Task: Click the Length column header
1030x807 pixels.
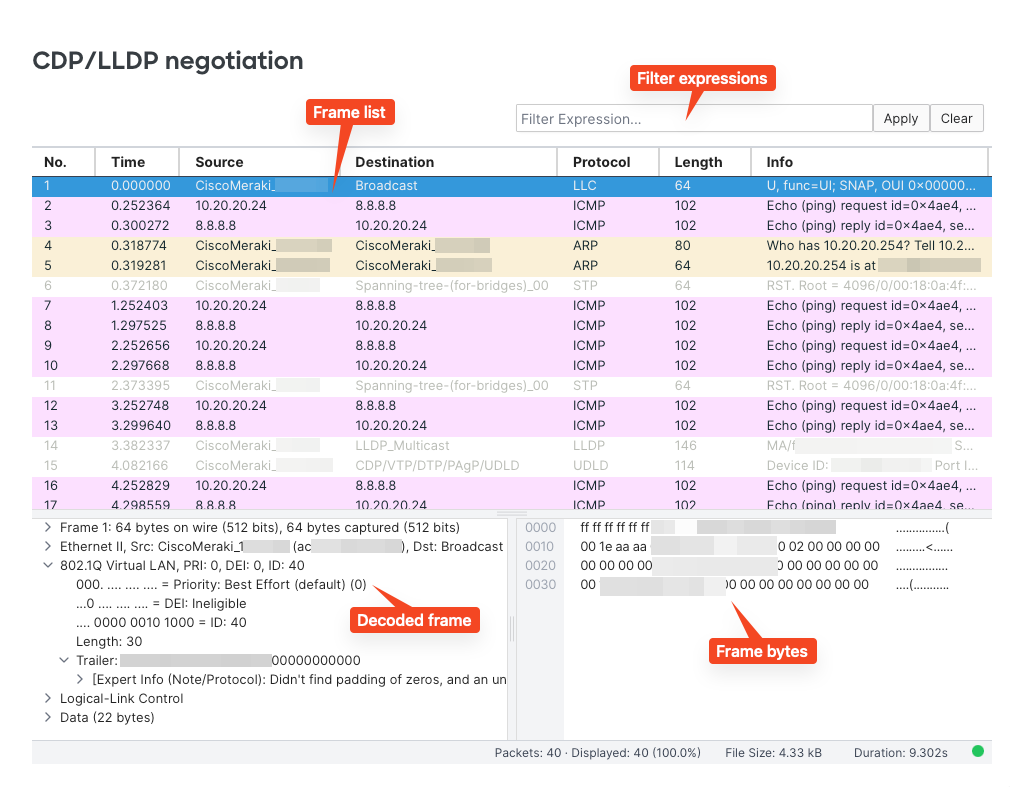Action: [x=698, y=162]
